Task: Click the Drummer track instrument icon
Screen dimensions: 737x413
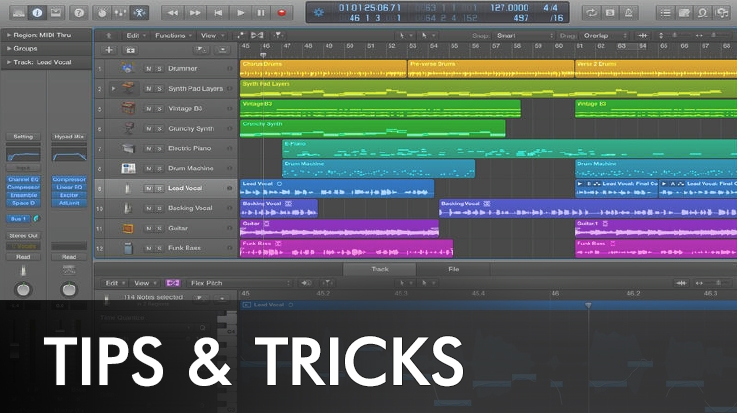Action: (x=128, y=68)
